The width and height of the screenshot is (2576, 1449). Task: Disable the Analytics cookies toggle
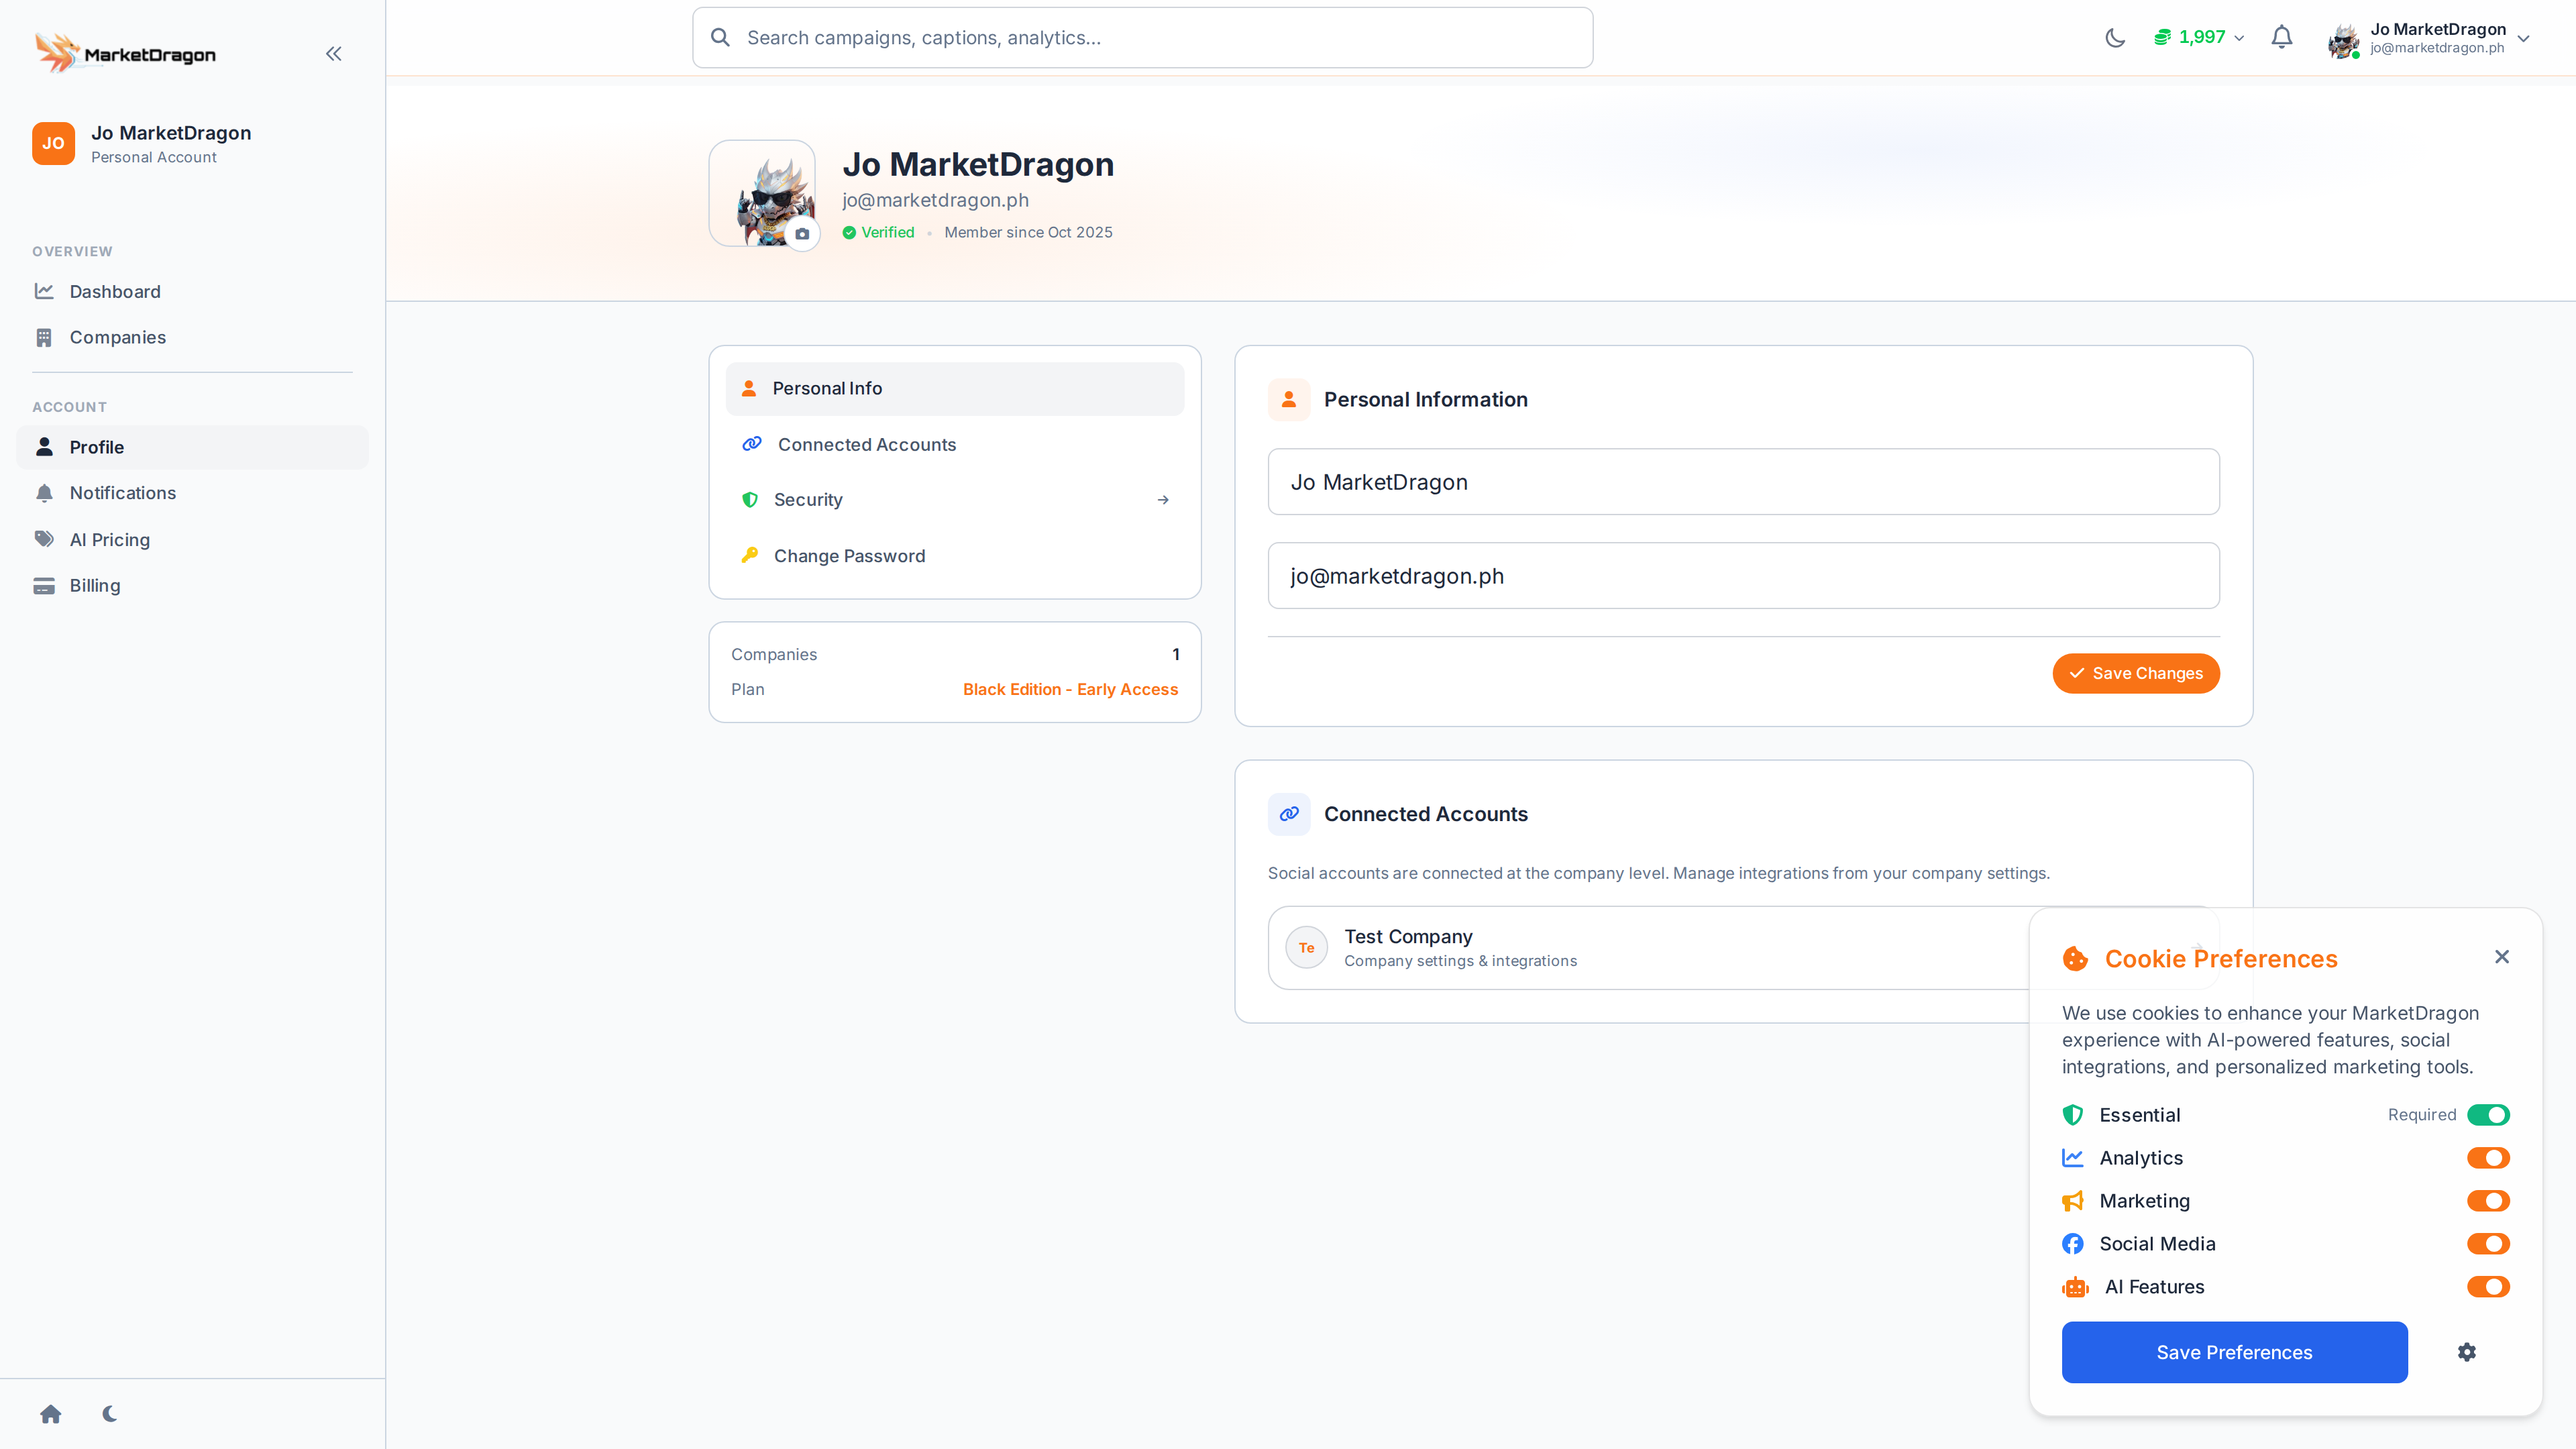[x=2488, y=1158]
